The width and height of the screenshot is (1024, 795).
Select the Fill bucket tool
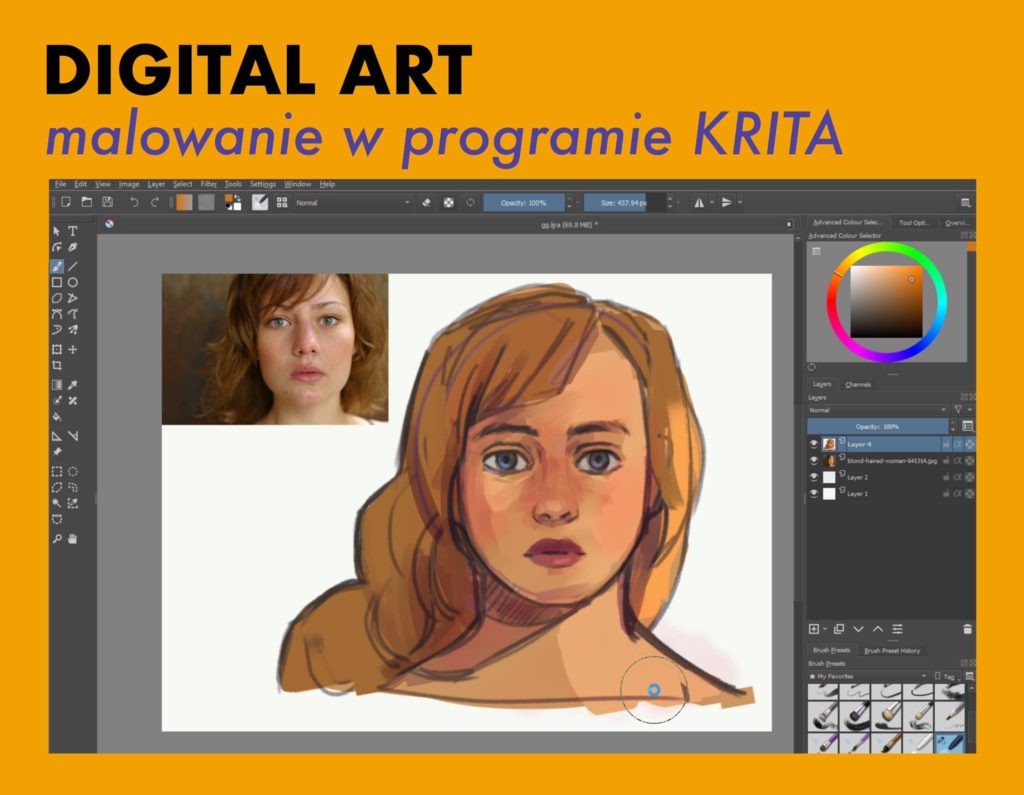[57, 417]
